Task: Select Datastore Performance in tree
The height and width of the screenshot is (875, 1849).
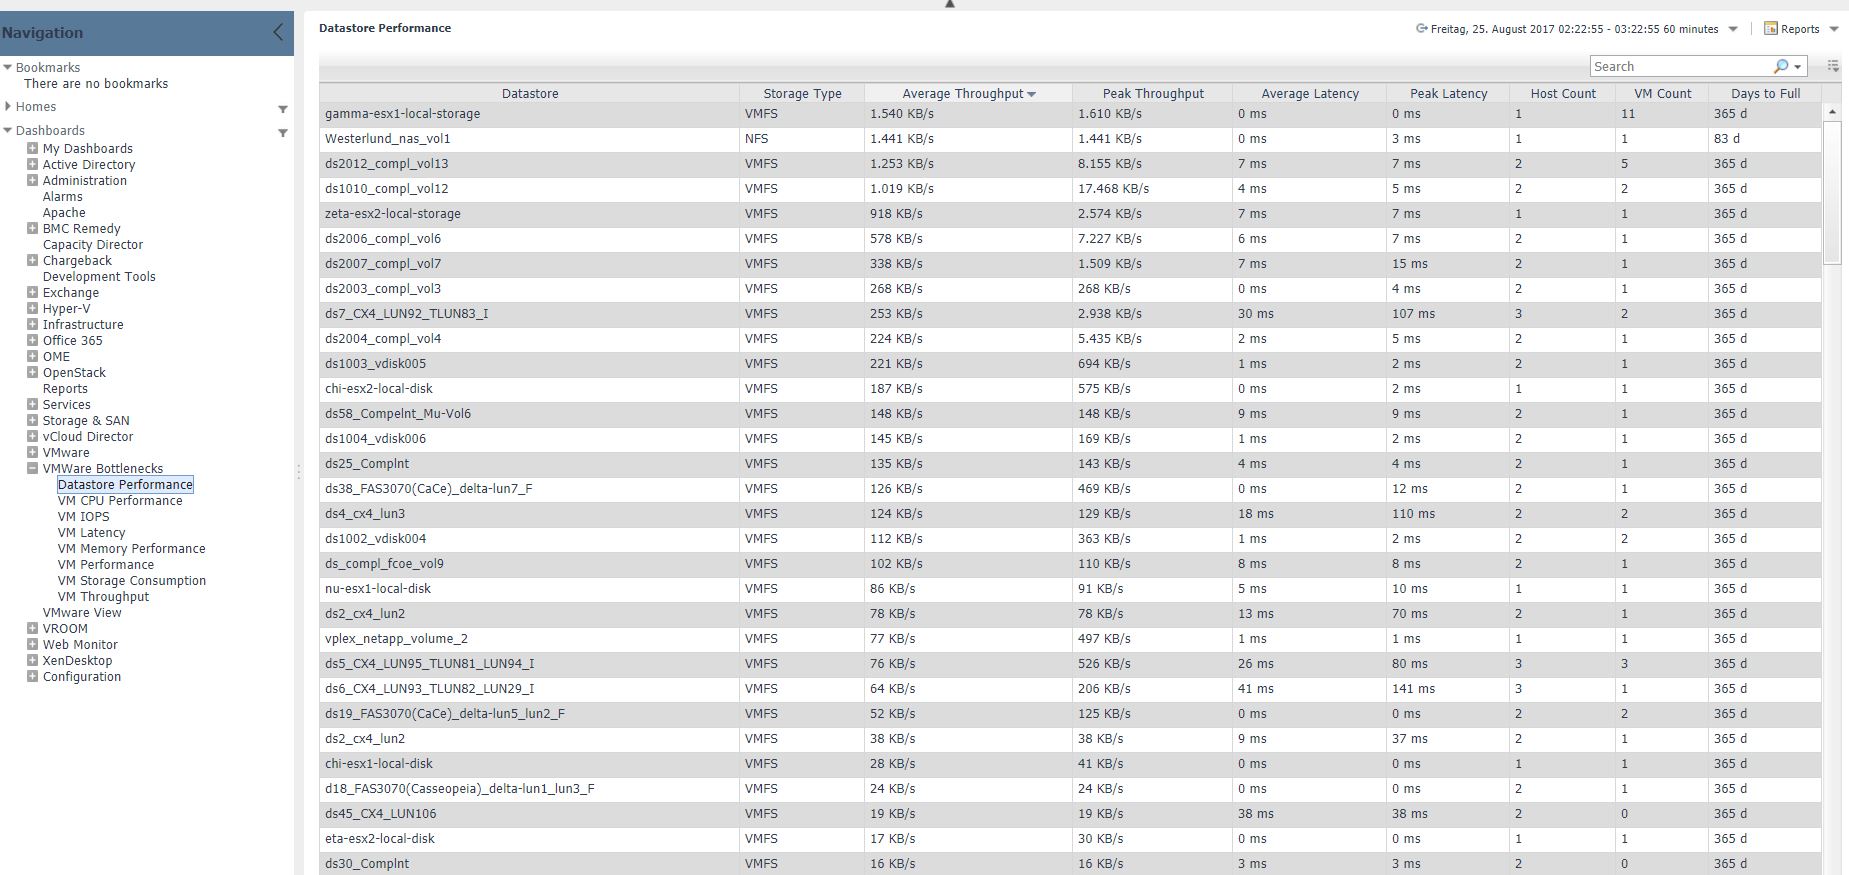Action: pos(125,485)
